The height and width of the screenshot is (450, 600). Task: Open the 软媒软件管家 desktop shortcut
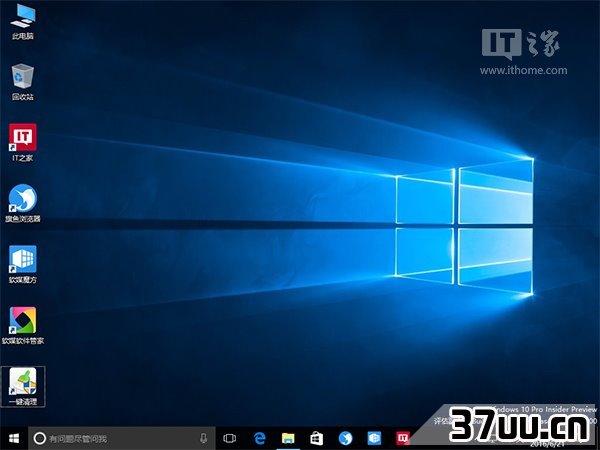click(x=23, y=326)
